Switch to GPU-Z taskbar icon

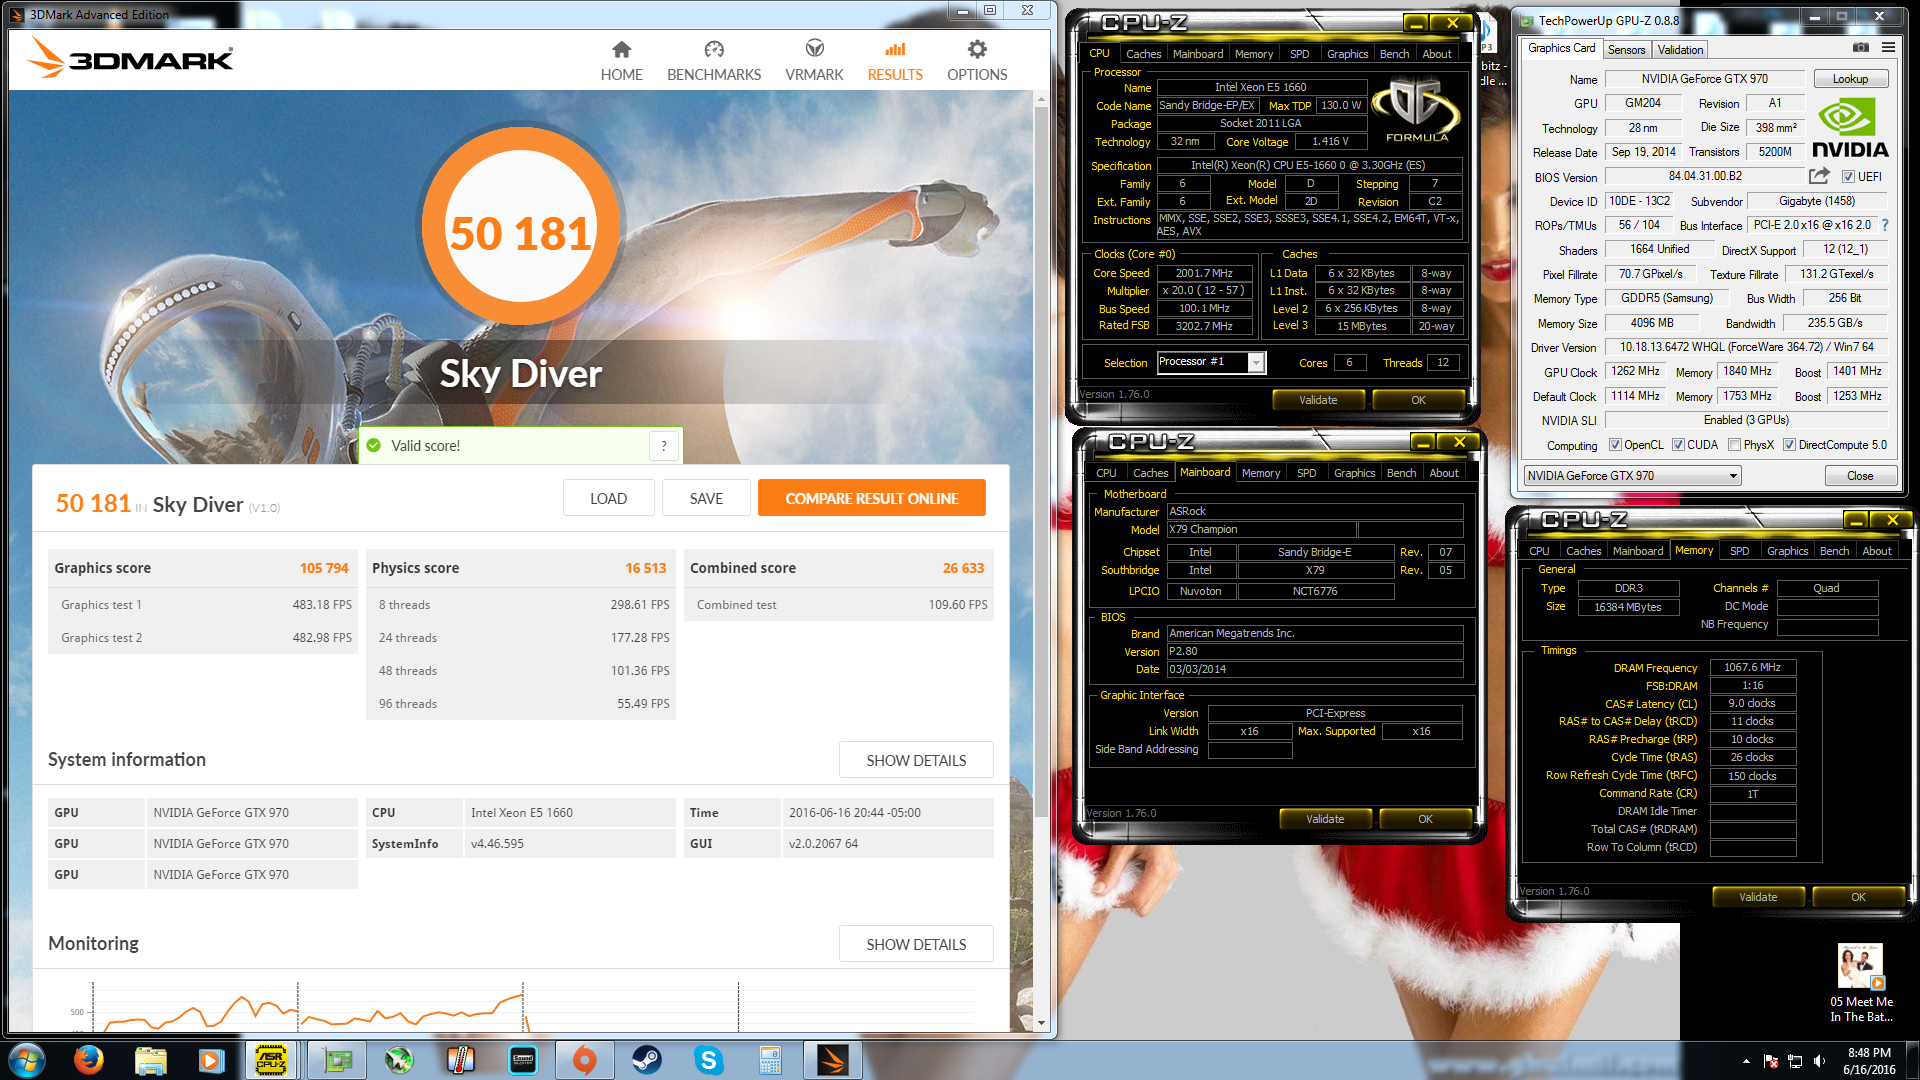pos(337,1060)
